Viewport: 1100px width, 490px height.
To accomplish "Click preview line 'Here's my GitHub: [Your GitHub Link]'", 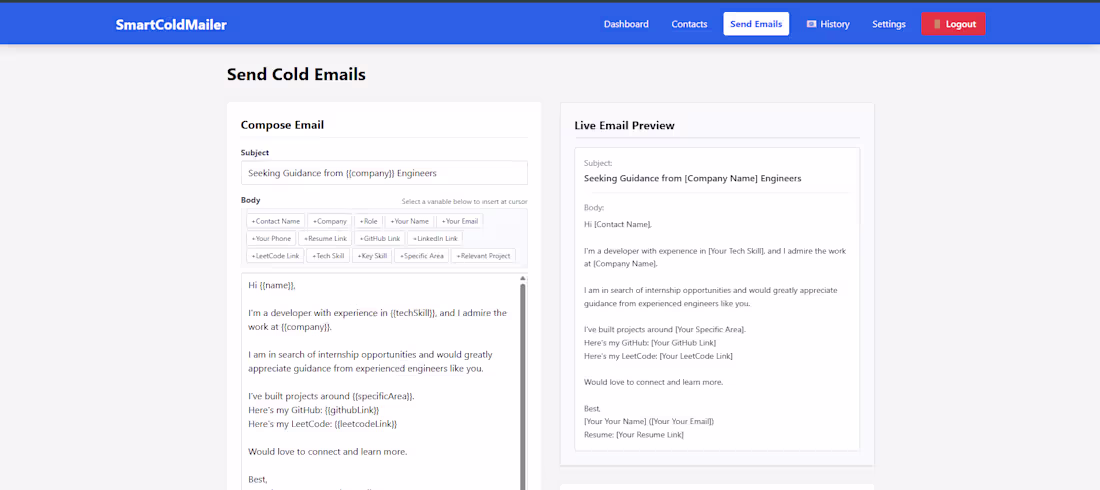I will (x=650, y=343).
